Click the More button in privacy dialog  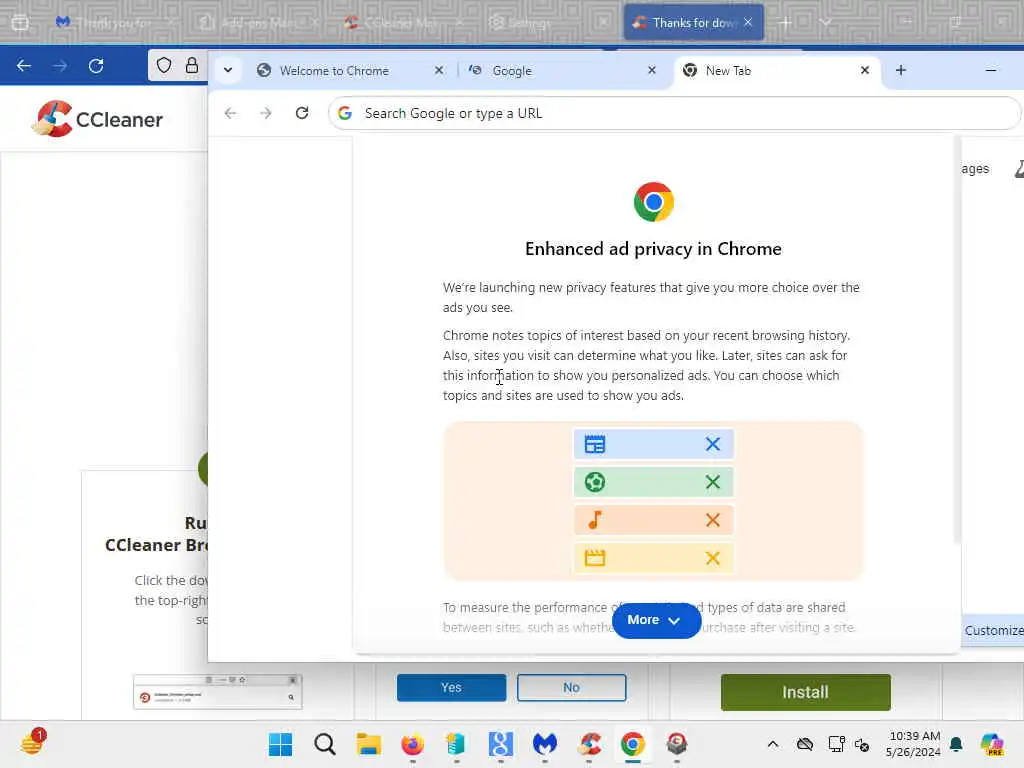click(x=656, y=620)
